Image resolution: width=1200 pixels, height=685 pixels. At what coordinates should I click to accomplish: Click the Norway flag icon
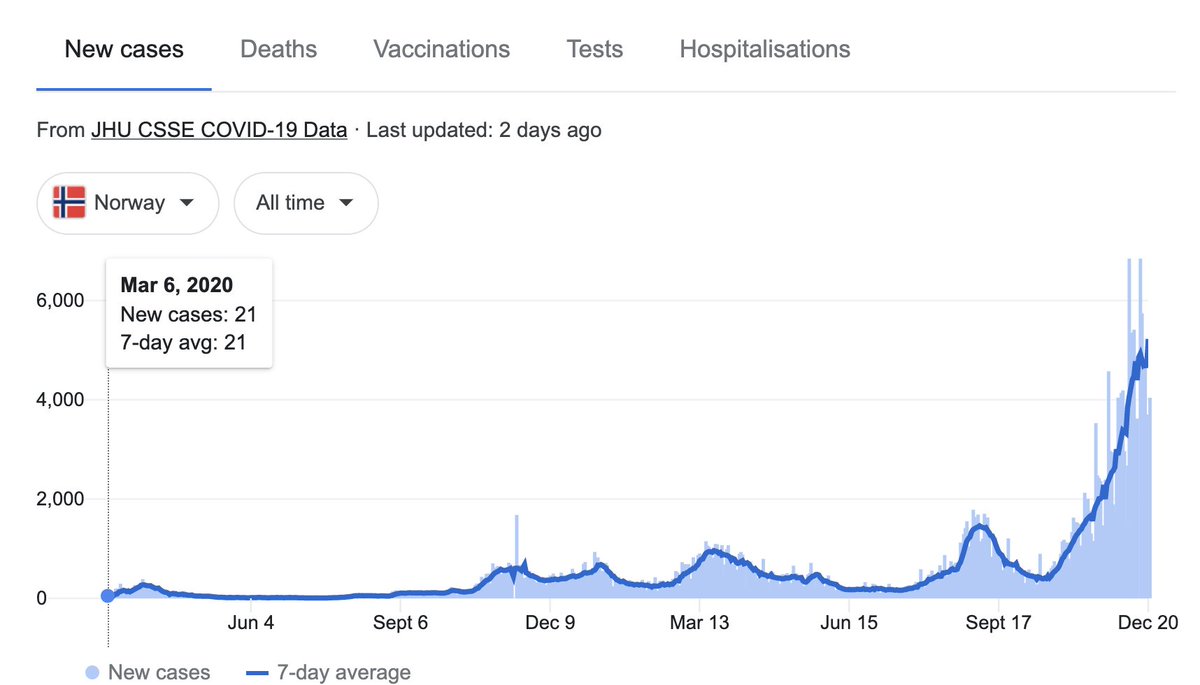[68, 203]
